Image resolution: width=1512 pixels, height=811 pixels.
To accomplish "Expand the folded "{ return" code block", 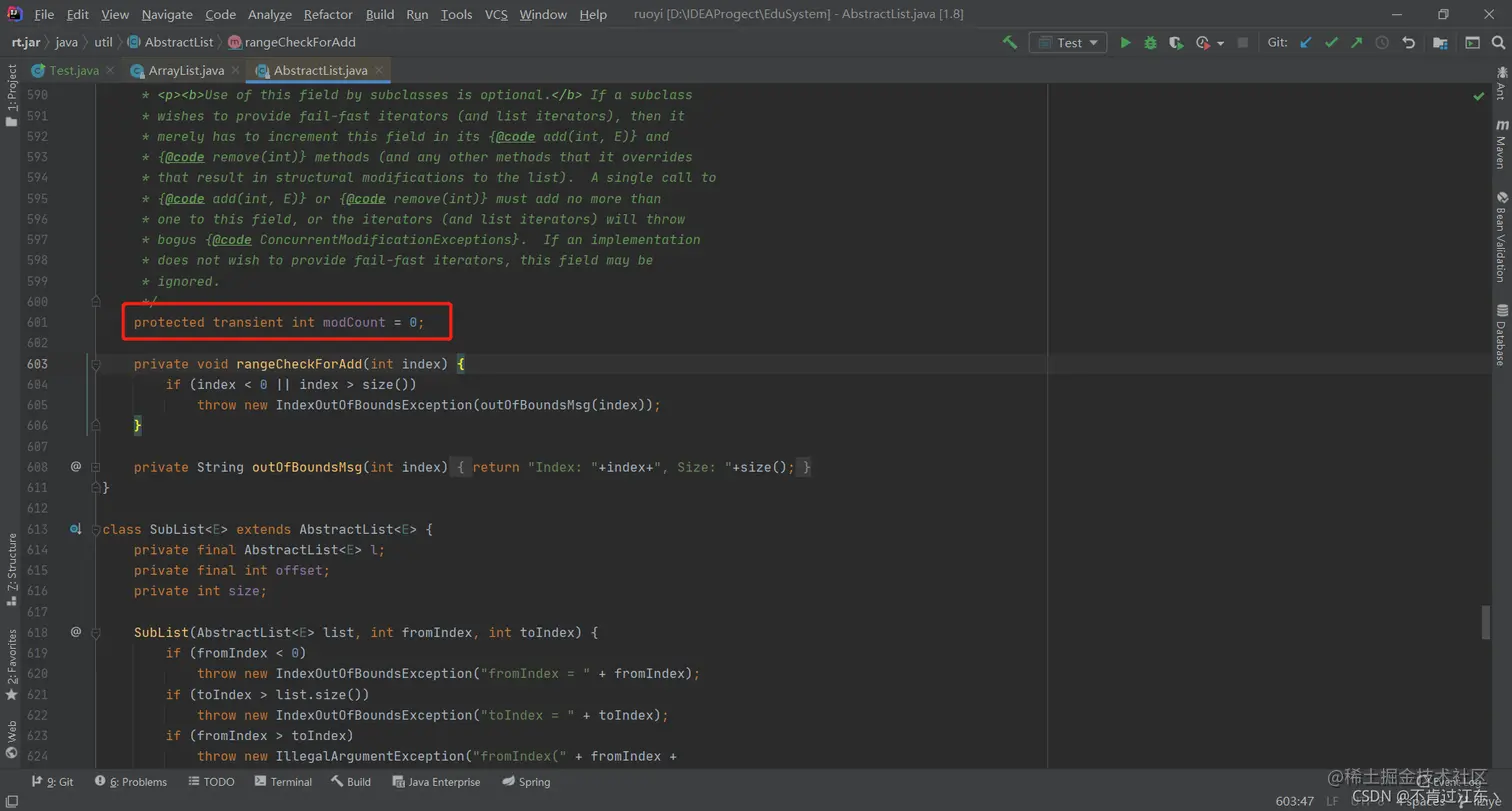I will click(x=633, y=467).
